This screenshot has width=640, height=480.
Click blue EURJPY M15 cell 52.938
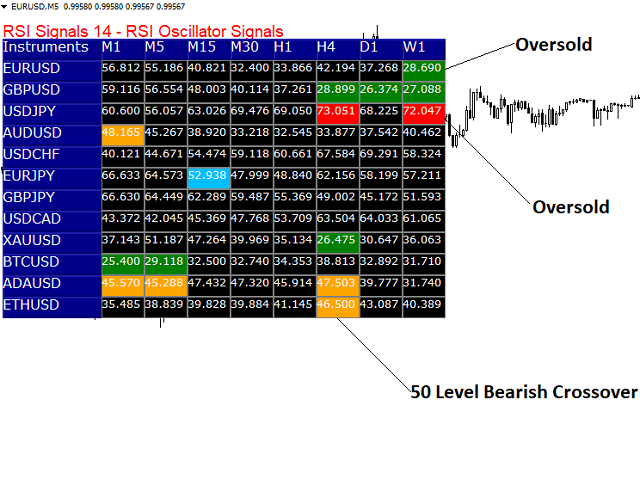click(207, 176)
